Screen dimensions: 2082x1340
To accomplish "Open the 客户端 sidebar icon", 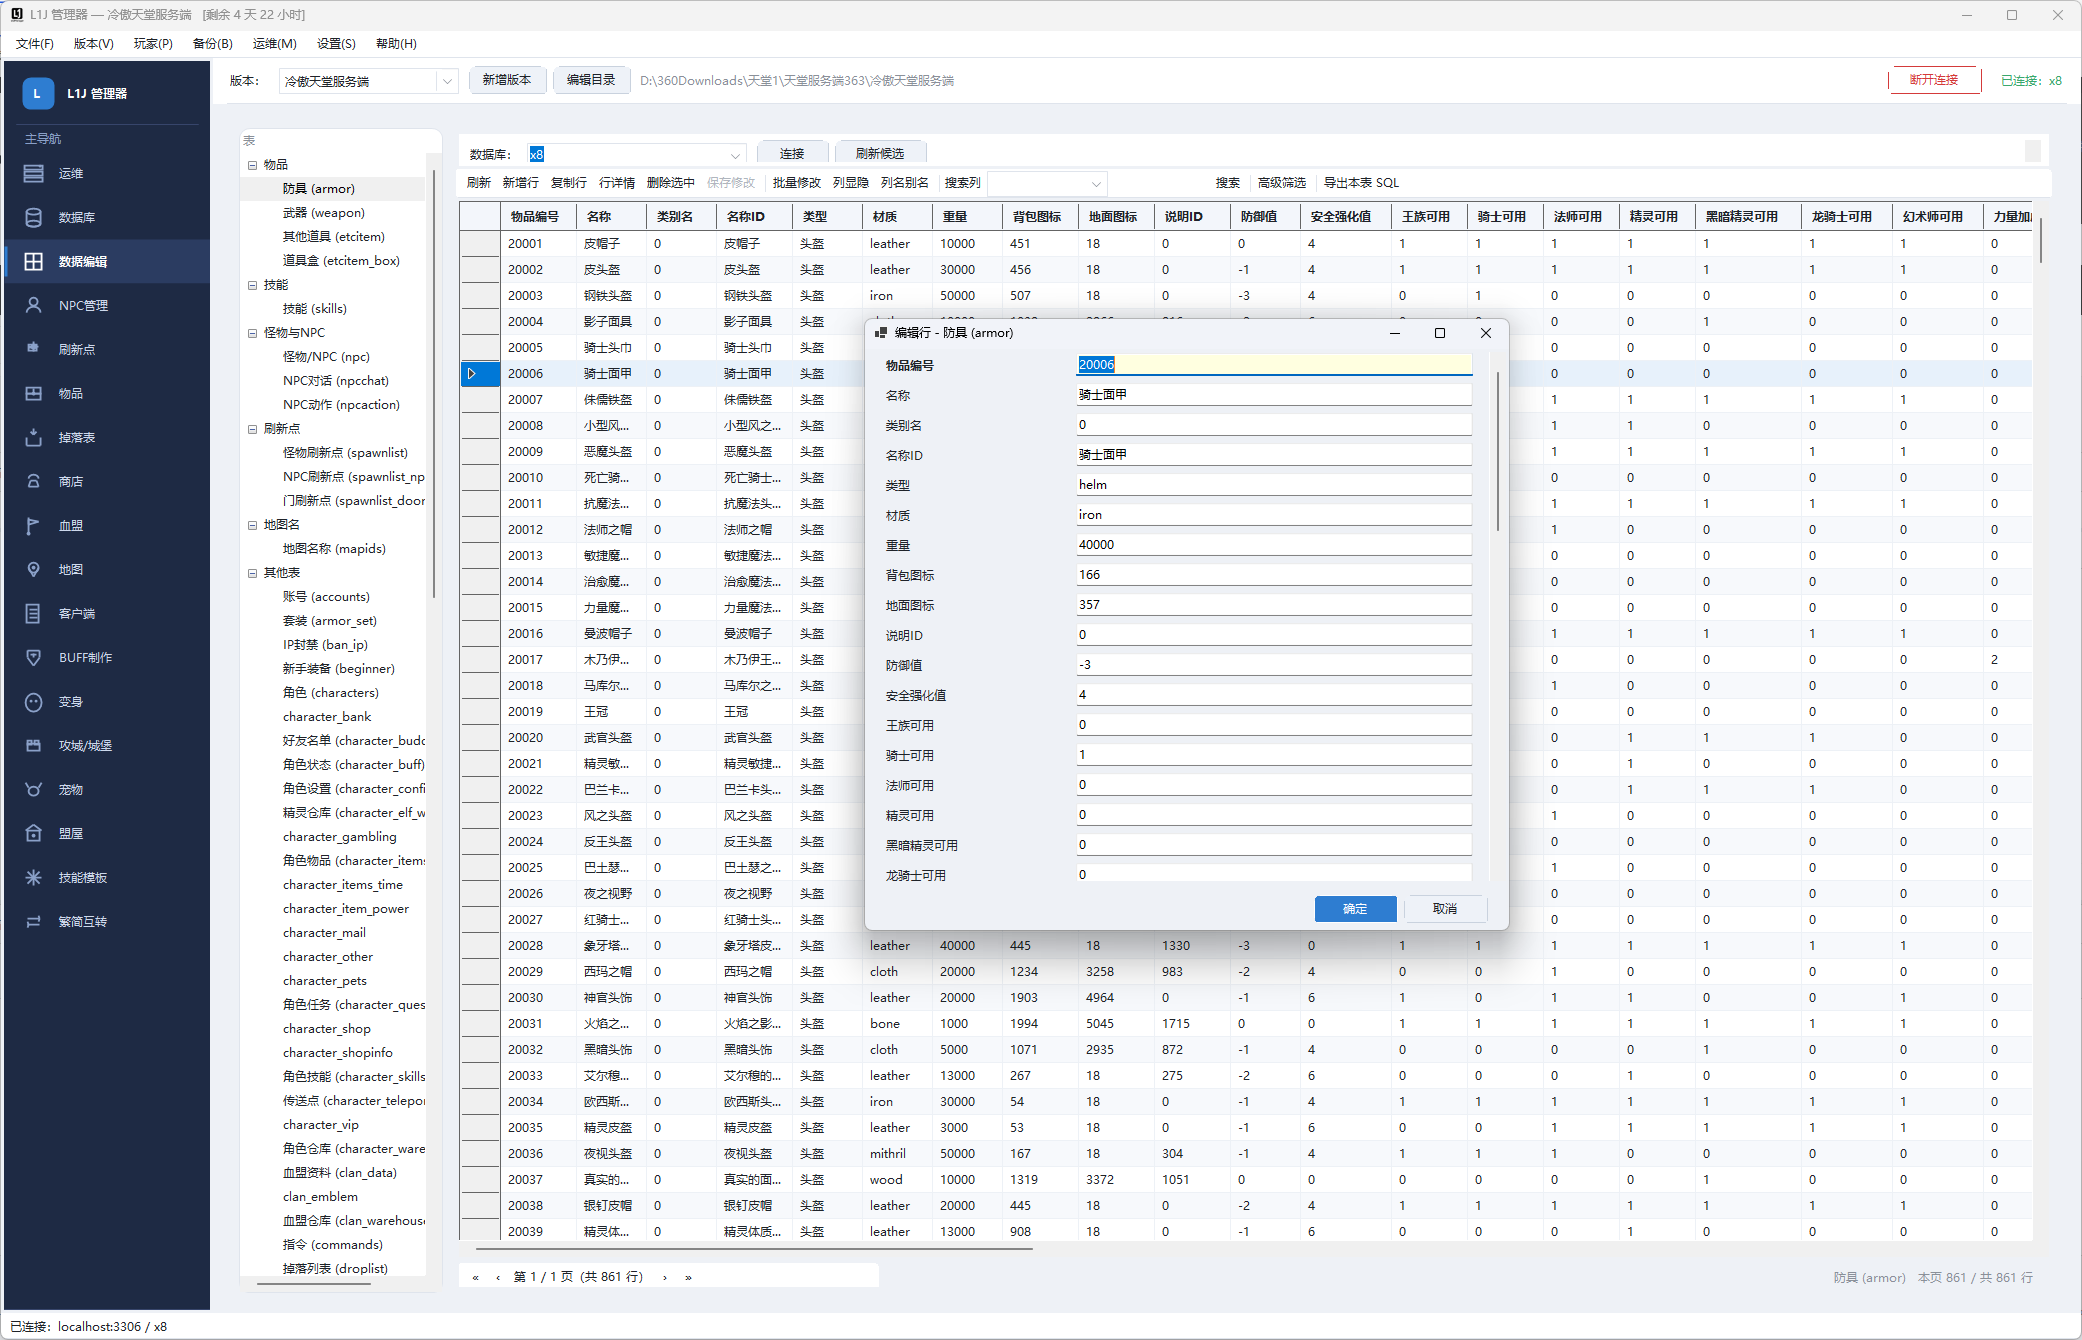I will (x=34, y=613).
